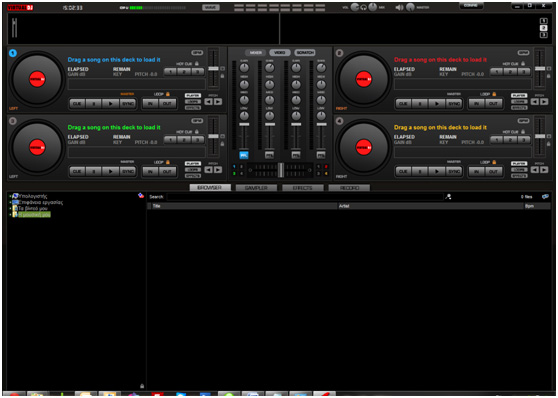This screenshot has width=558, height=398.
Task: Toggle the hot cue lock on deck 3
Action: [197, 132]
